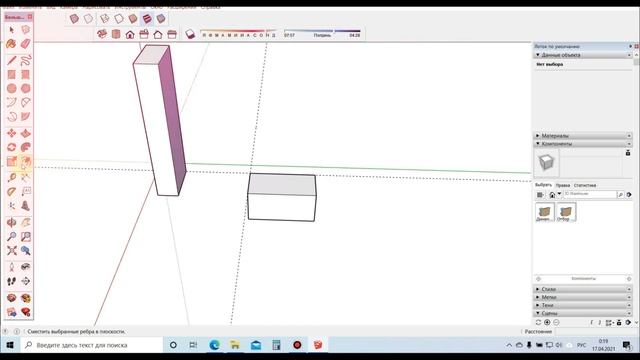
Task: Click the Zoom Extents tool
Action: [x=11, y=251]
